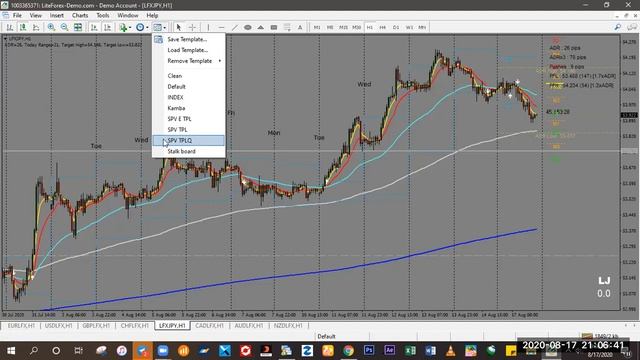Open the Periods clock button
This screenshot has height=360, width=640.
(x=140, y=27)
